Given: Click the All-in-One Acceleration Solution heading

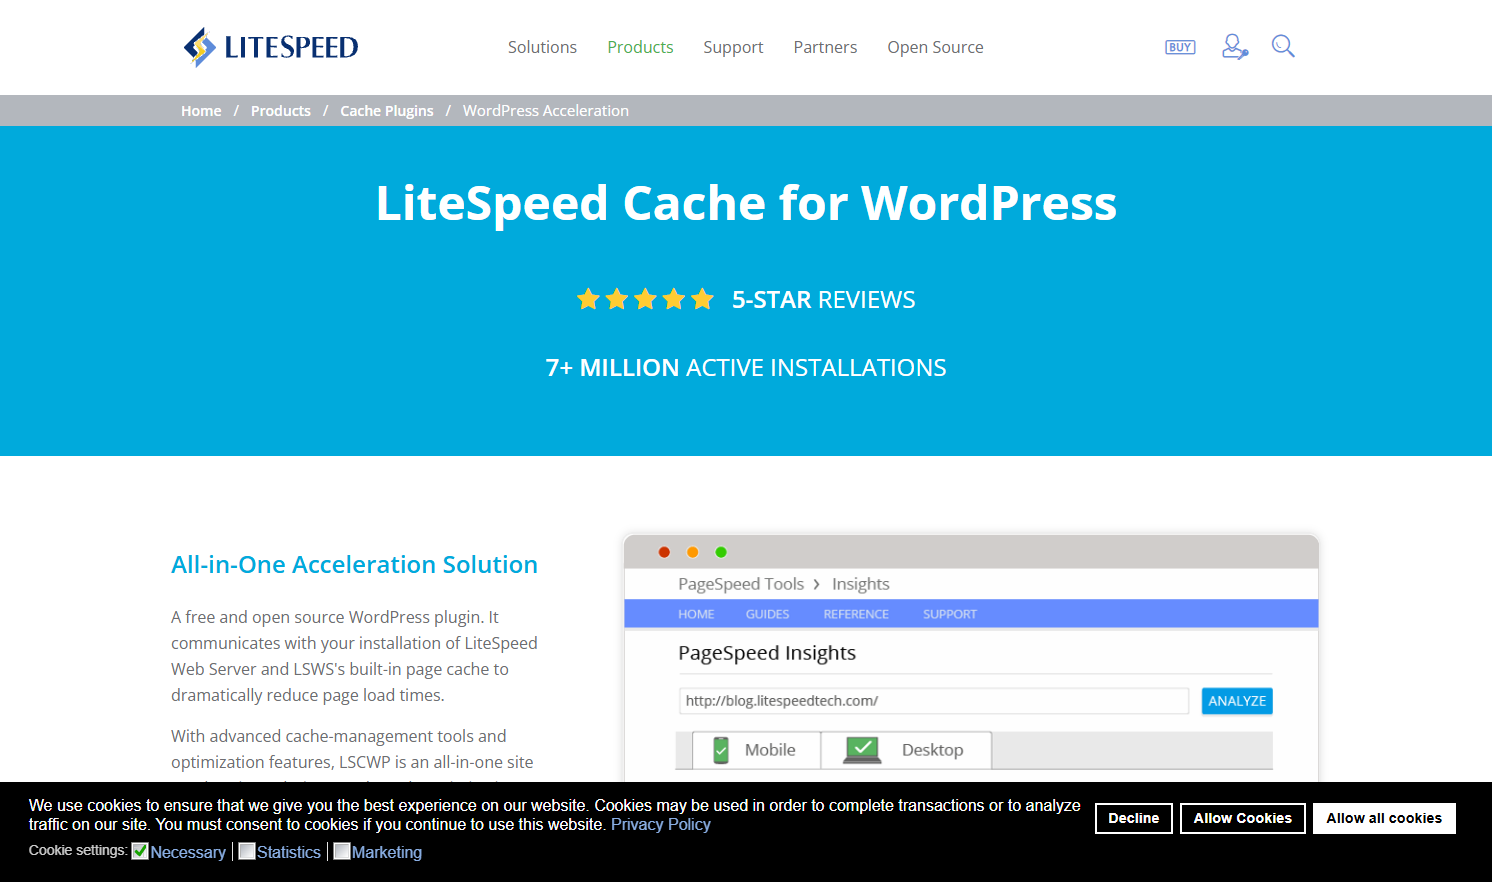Looking at the screenshot, I should 354,565.
